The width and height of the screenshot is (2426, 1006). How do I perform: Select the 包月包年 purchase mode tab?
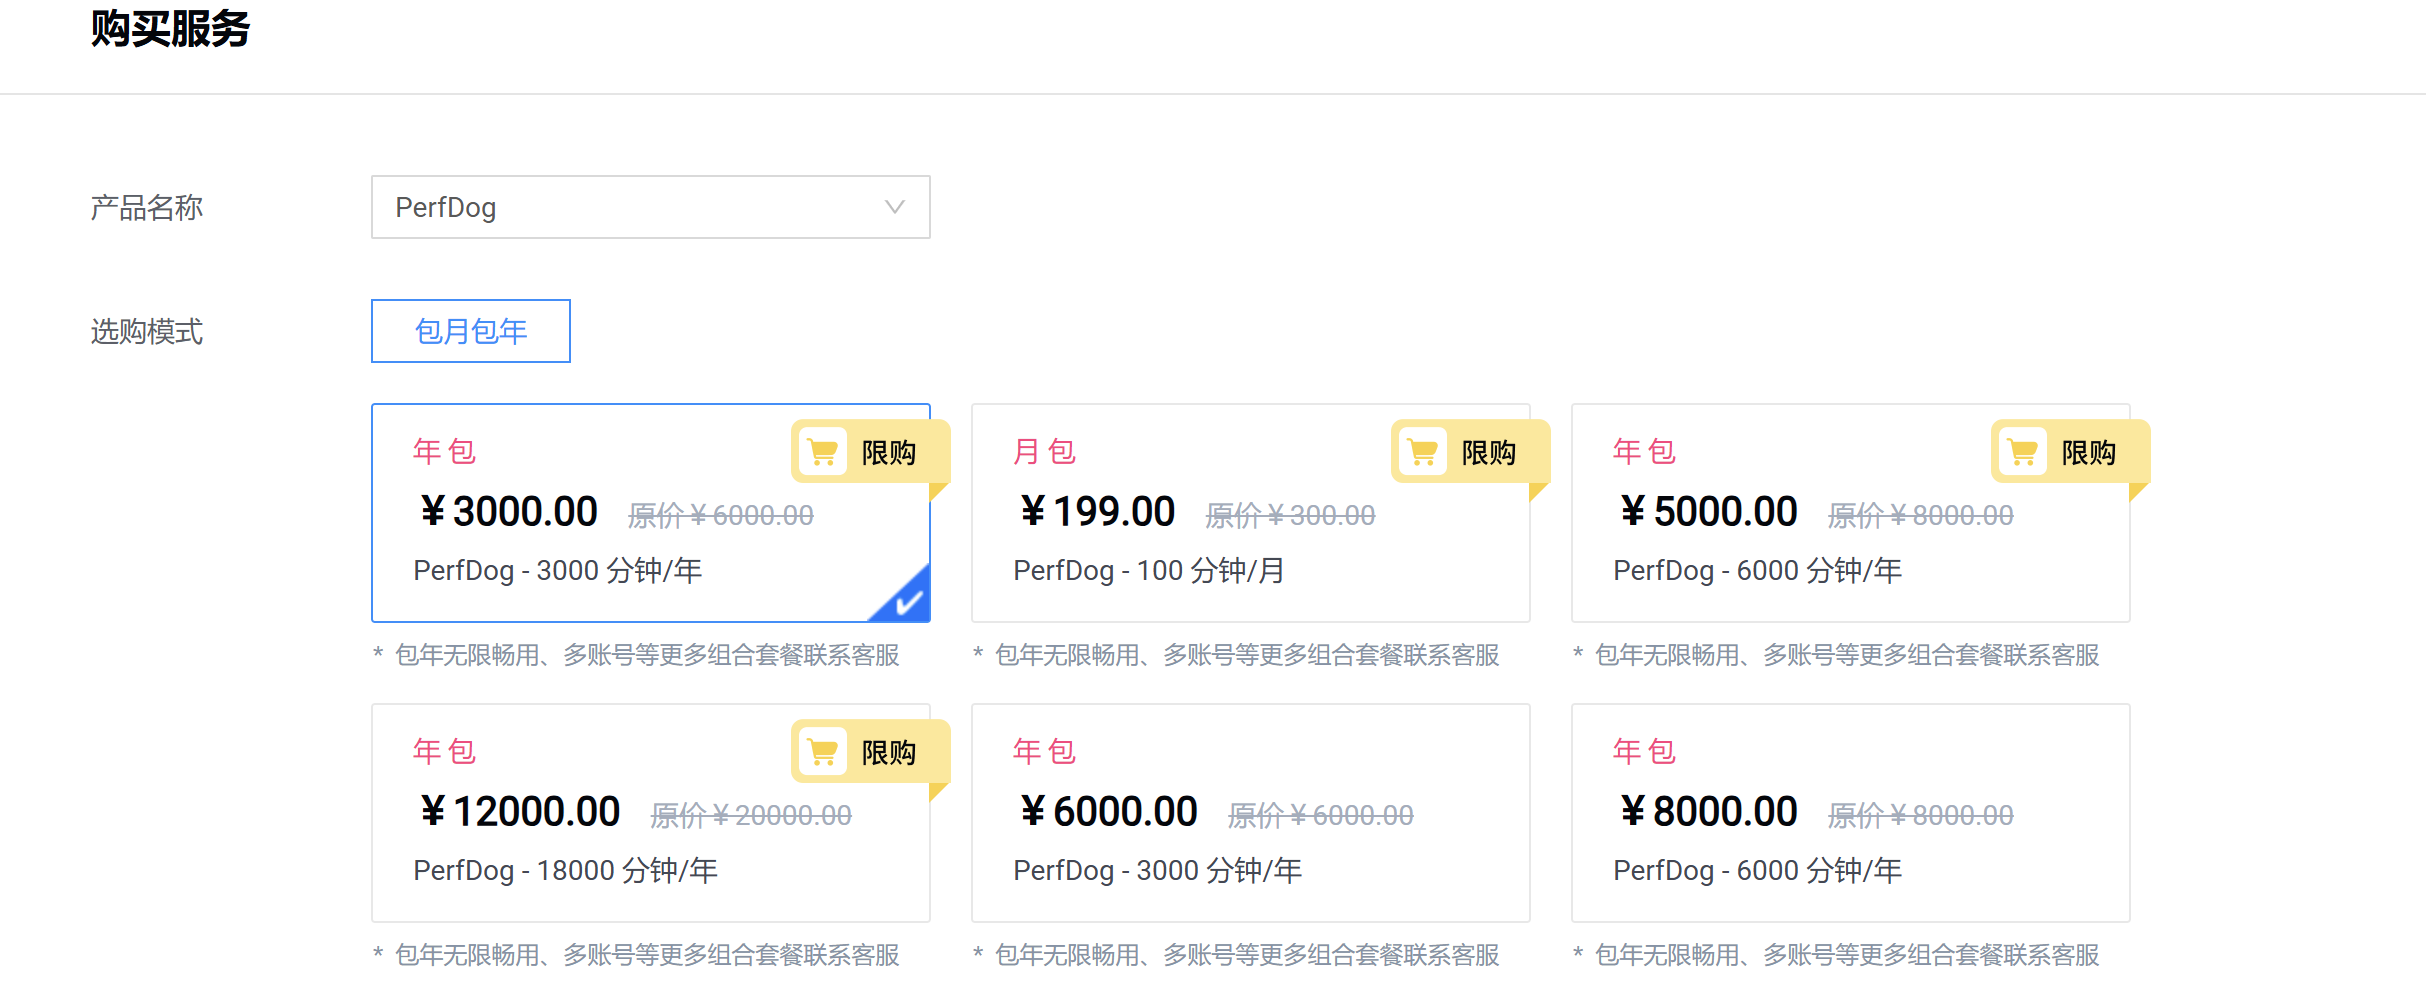tap(471, 331)
